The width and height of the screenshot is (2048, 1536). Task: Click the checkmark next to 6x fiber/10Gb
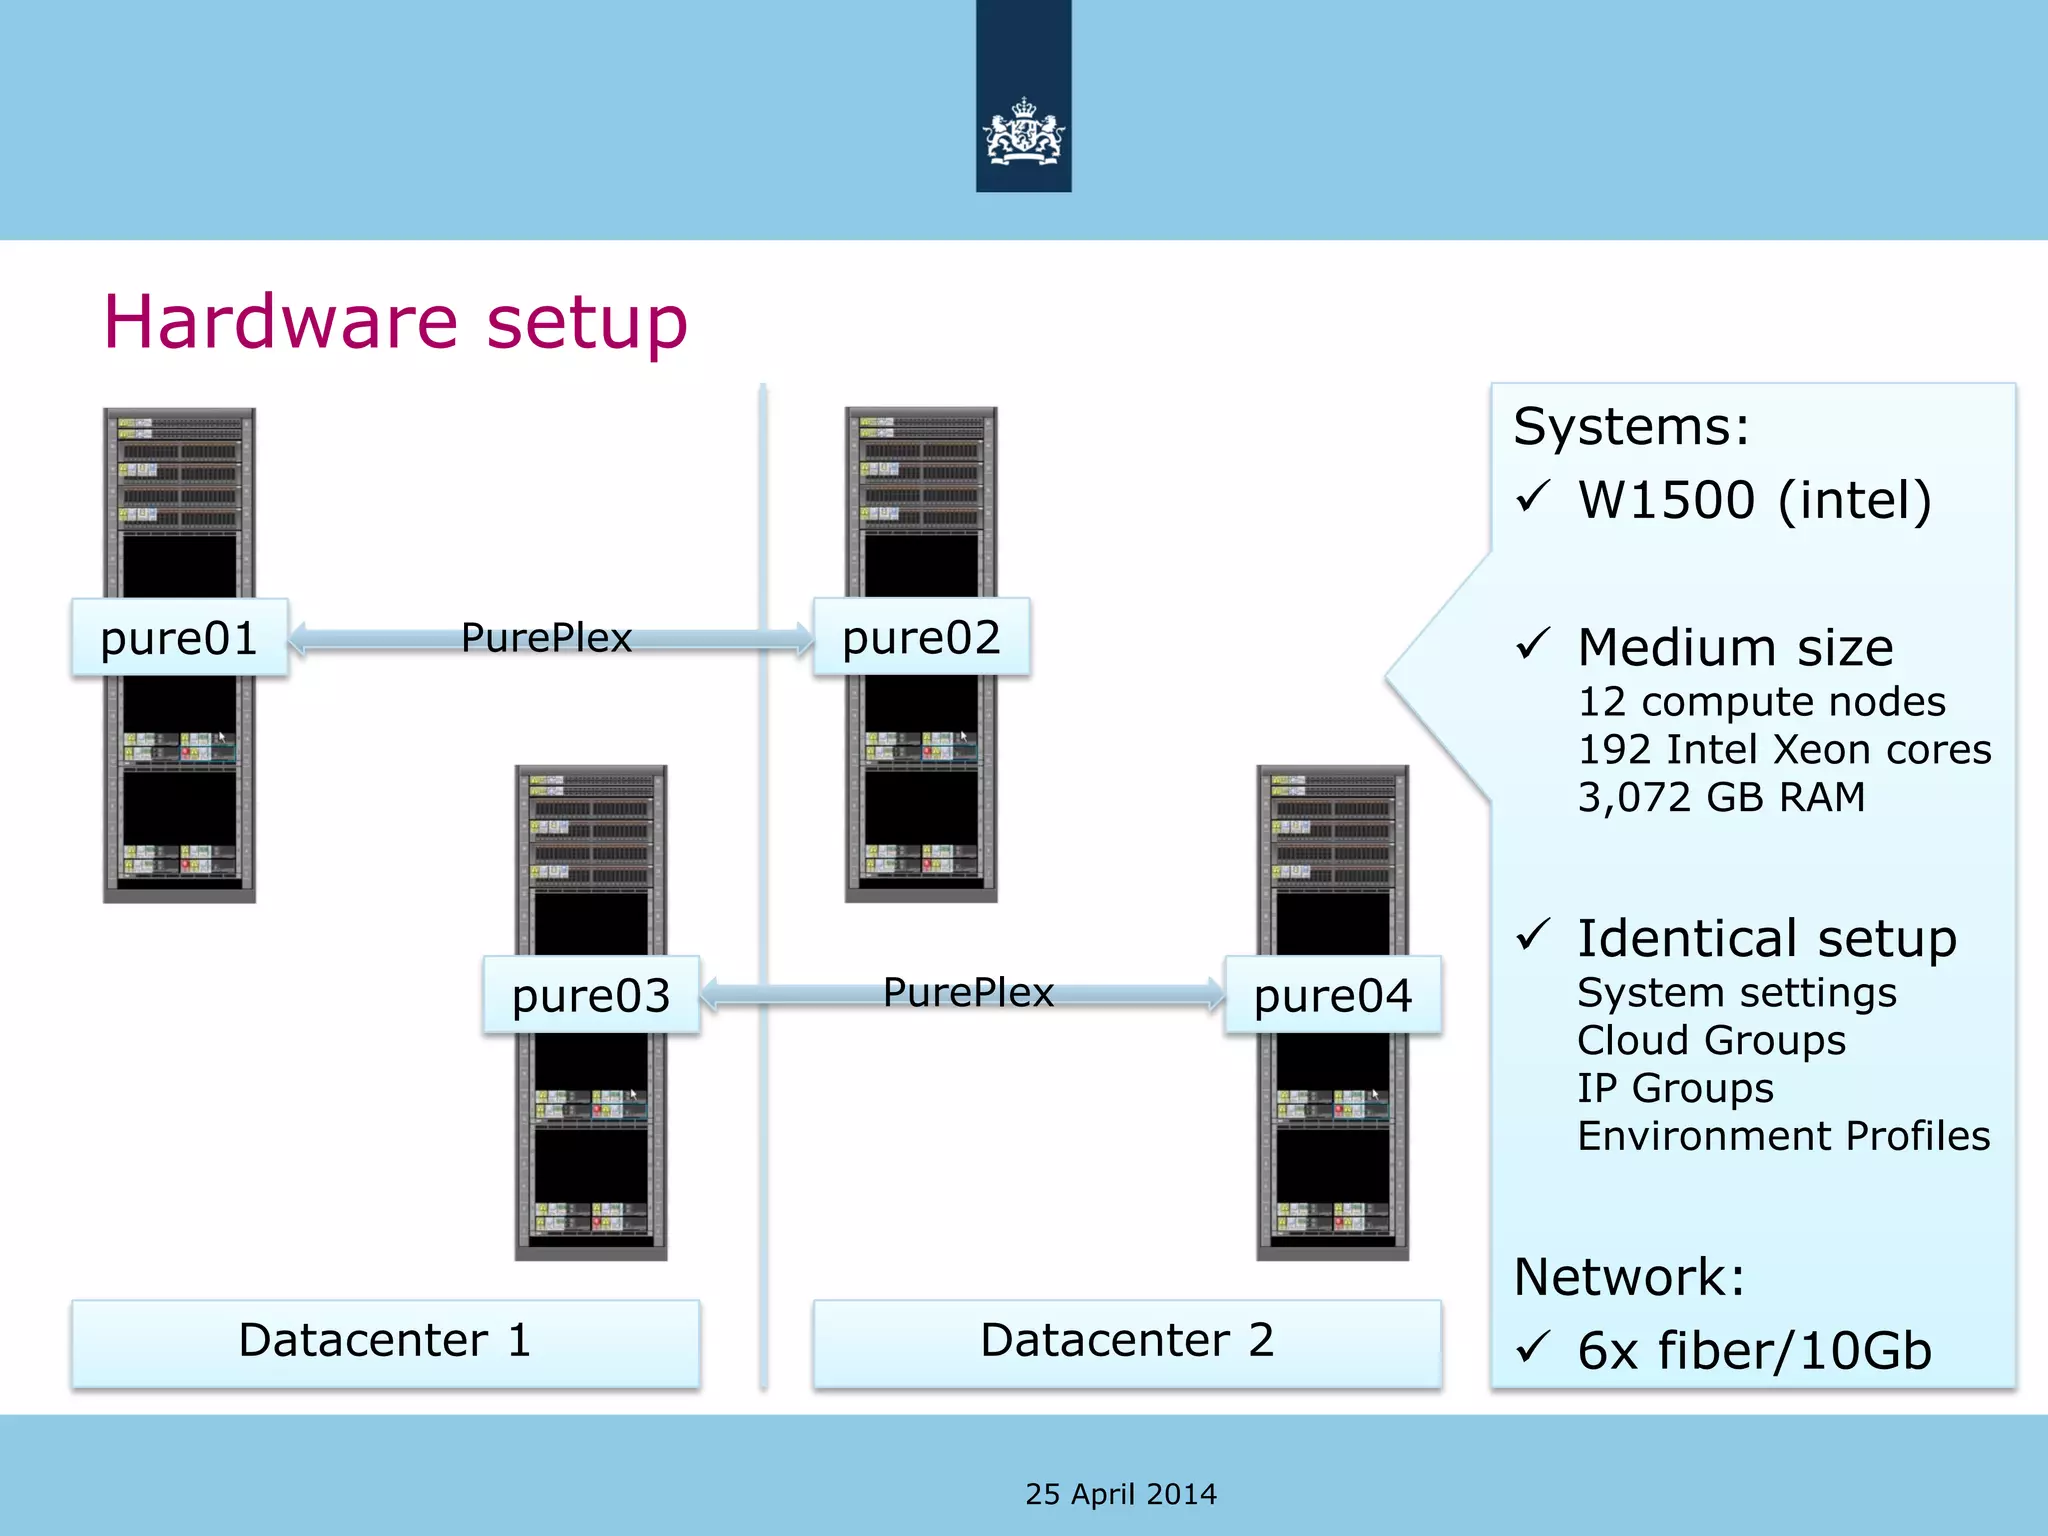[1533, 1347]
